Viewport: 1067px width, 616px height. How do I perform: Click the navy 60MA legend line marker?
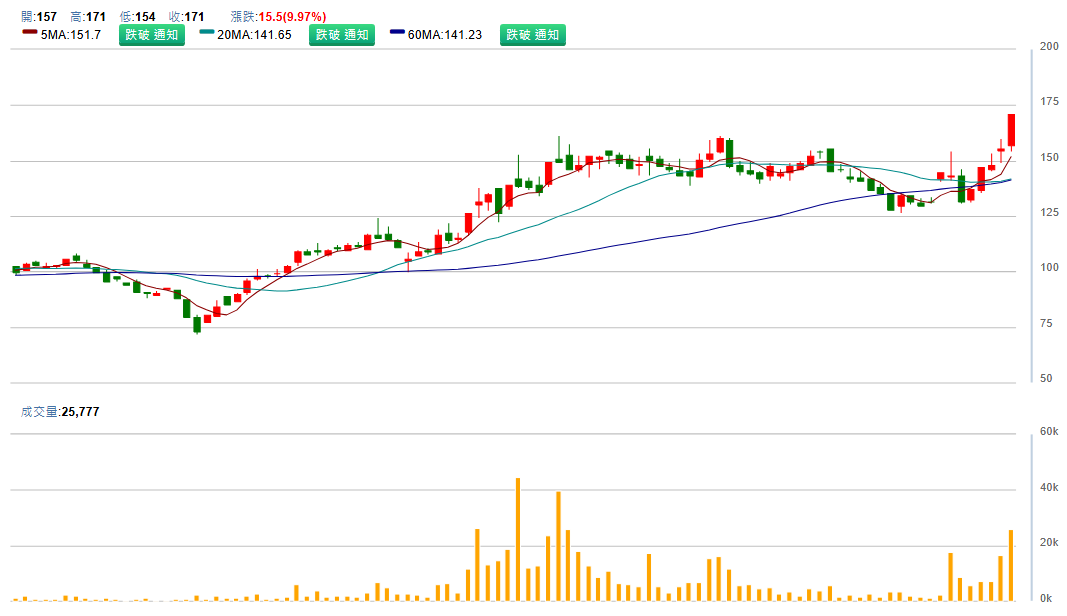pyautogui.click(x=398, y=33)
